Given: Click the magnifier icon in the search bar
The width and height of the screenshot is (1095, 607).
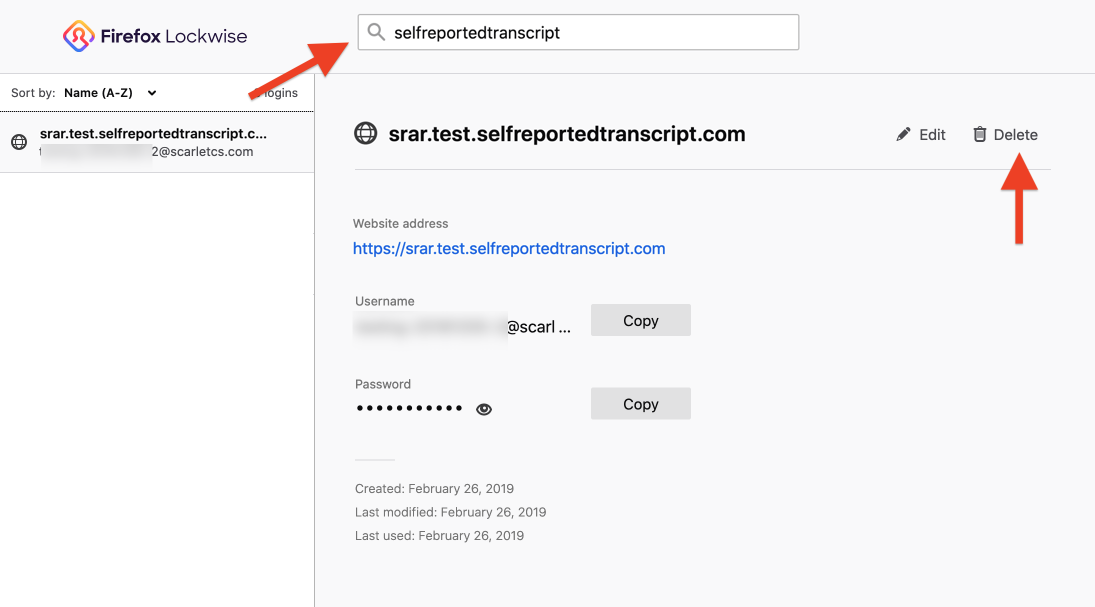Looking at the screenshot, I should click(376, 33).
